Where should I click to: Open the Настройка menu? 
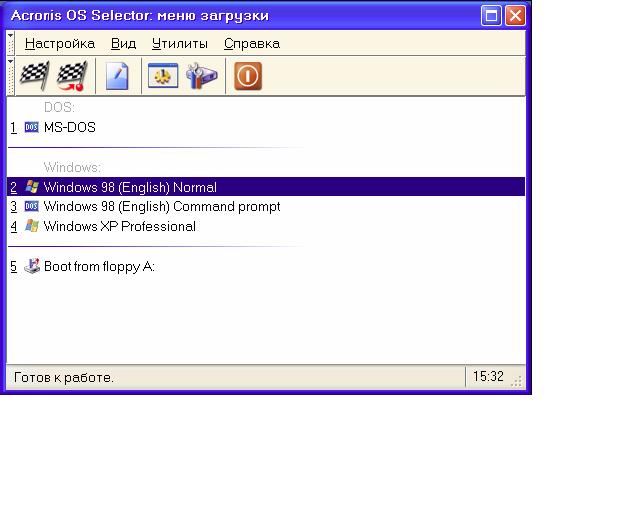tap(60, 43)
